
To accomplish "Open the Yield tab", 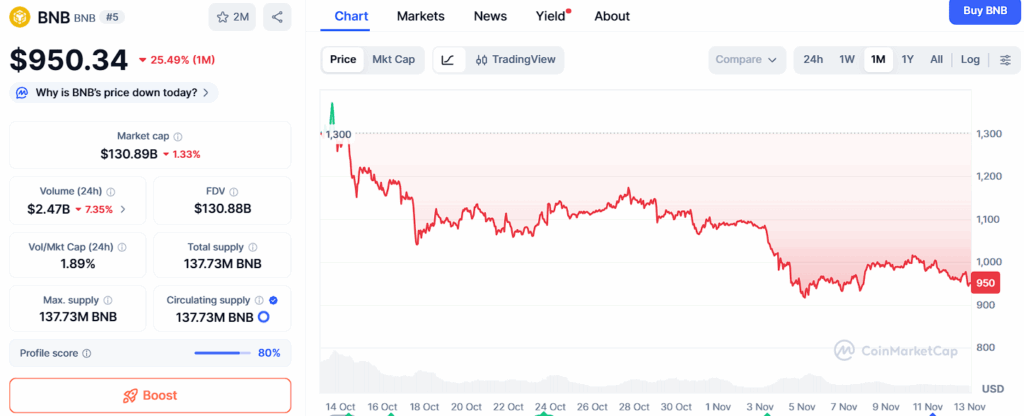I will (x=550, y=16).
